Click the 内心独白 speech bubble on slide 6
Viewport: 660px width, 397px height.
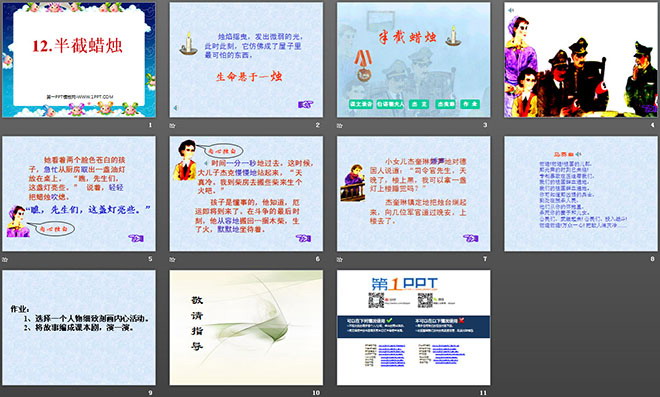pyautogui.click(x=222, y=150)
